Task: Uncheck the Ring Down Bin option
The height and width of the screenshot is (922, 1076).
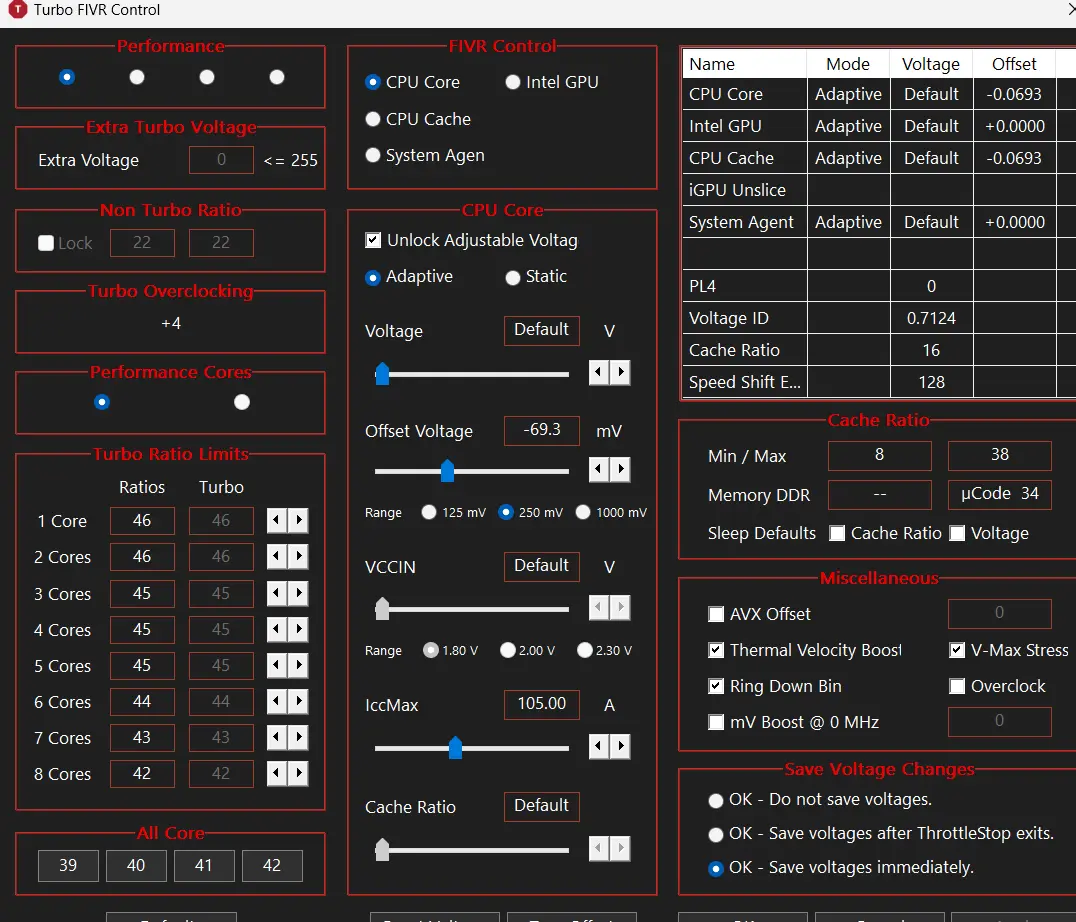Action: point(716,686)
